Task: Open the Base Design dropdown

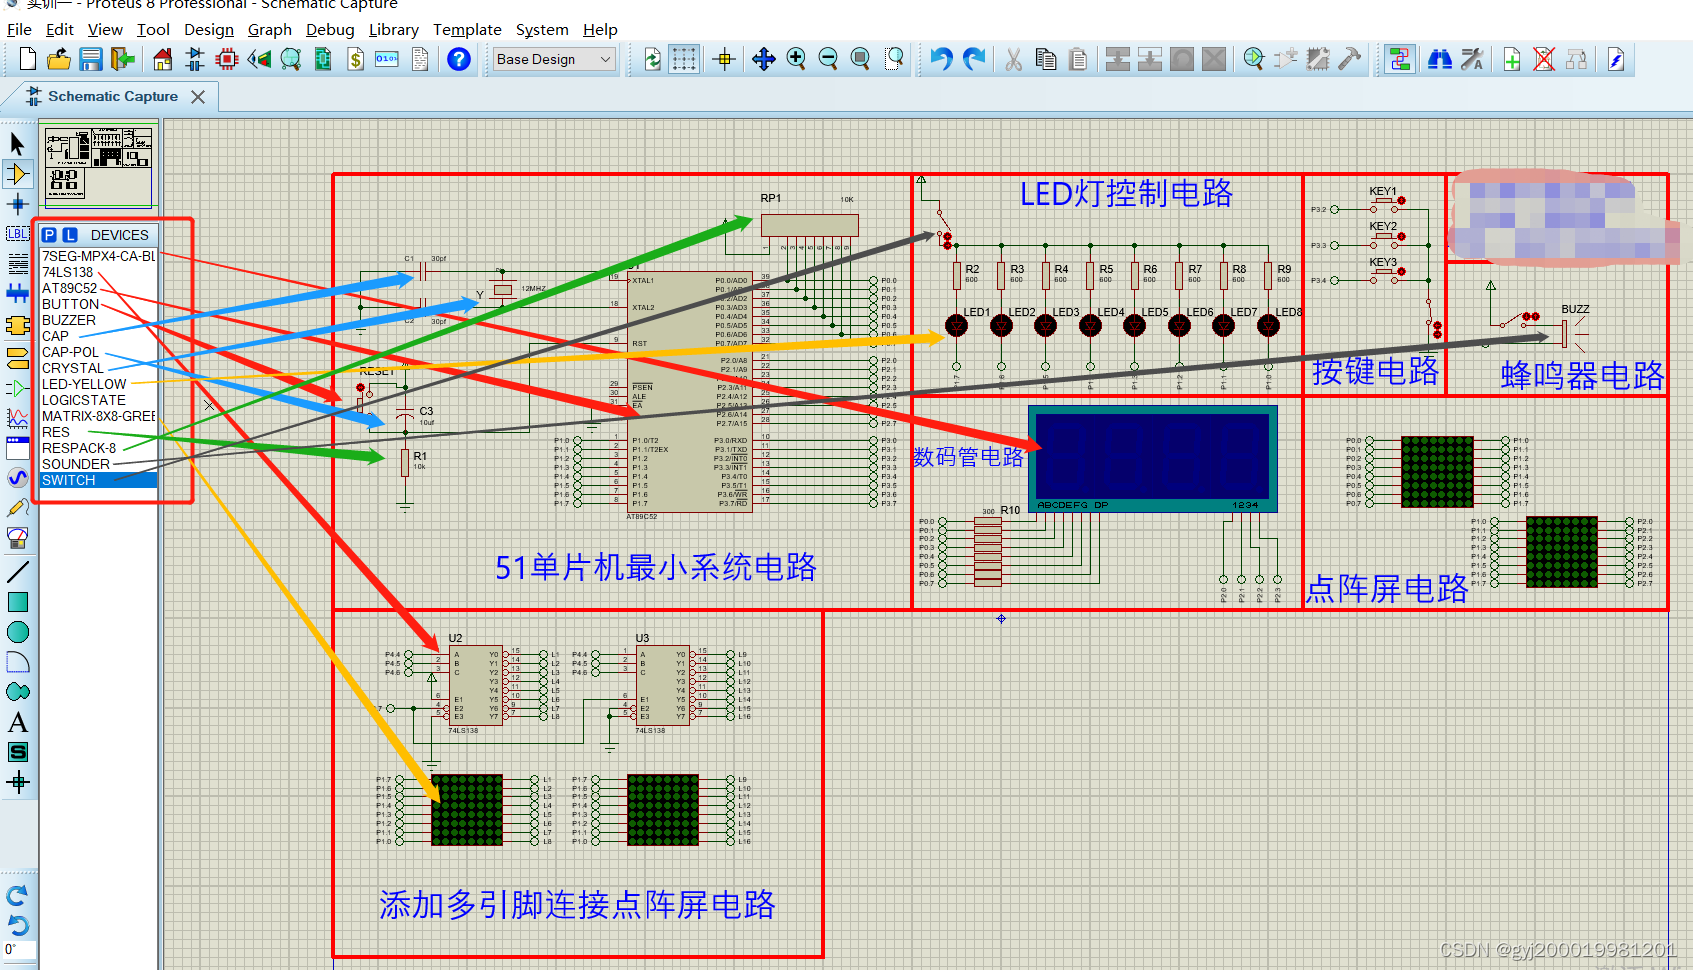Action: 554,59
